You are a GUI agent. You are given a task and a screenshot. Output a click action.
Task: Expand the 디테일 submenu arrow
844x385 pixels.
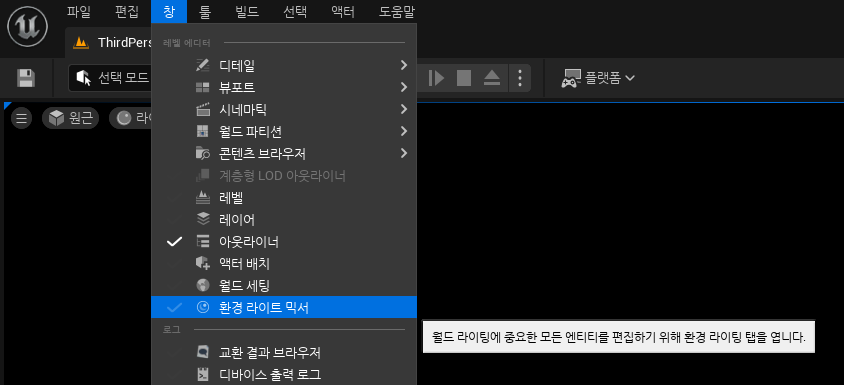coord(404,65)
